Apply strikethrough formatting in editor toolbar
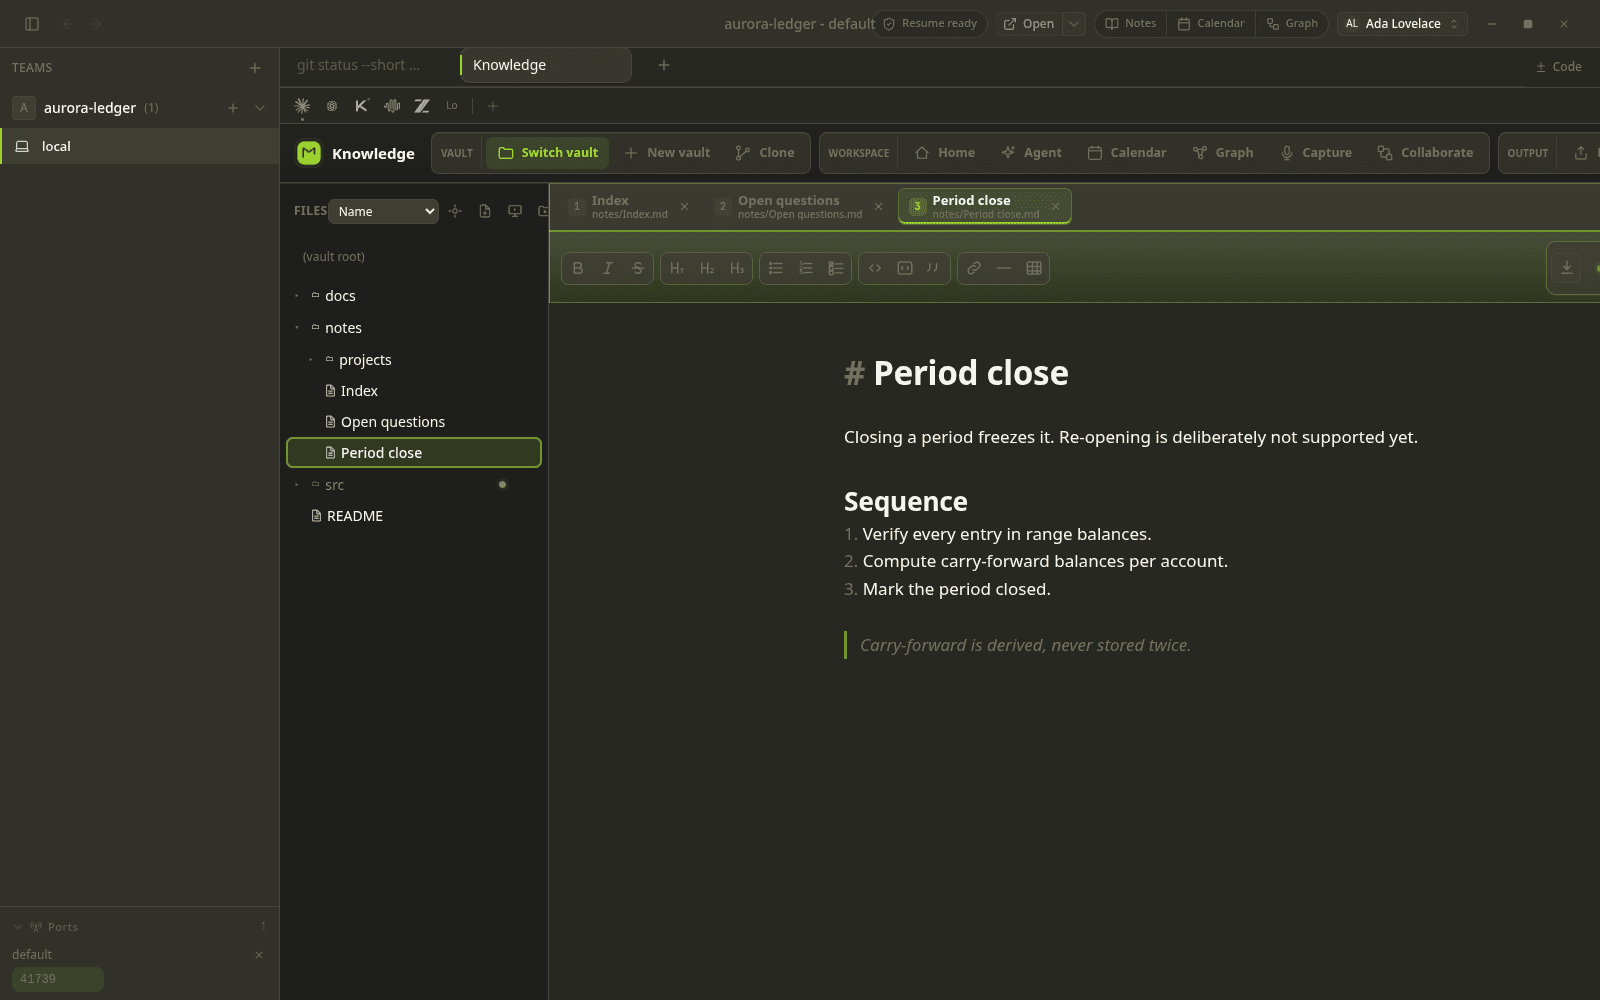Viewport: 1600px width, 1000px height. 637,268
